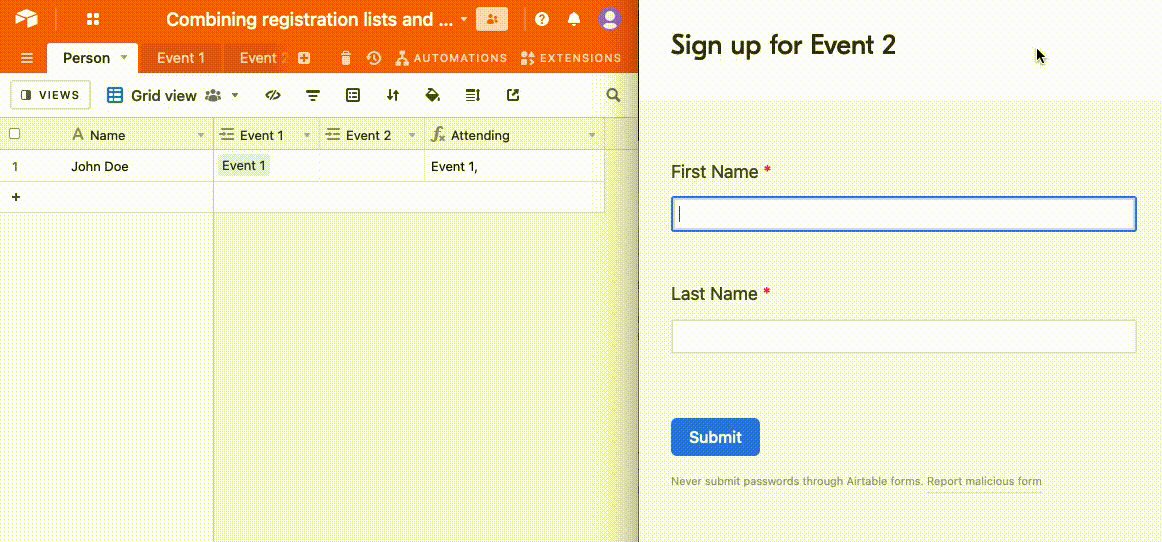
Task: Open the trash bin icon
Action: (x=346, y=58)
